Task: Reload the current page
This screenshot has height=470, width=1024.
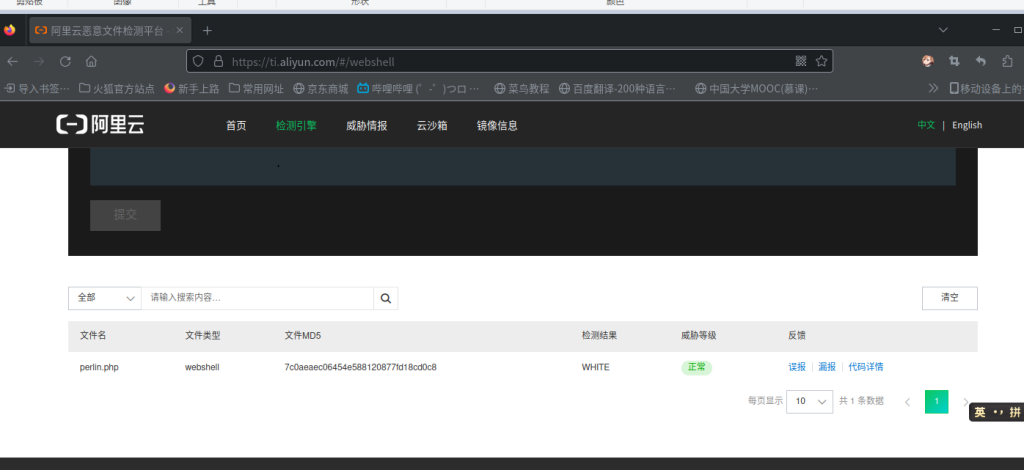Action: coord(65,61)
